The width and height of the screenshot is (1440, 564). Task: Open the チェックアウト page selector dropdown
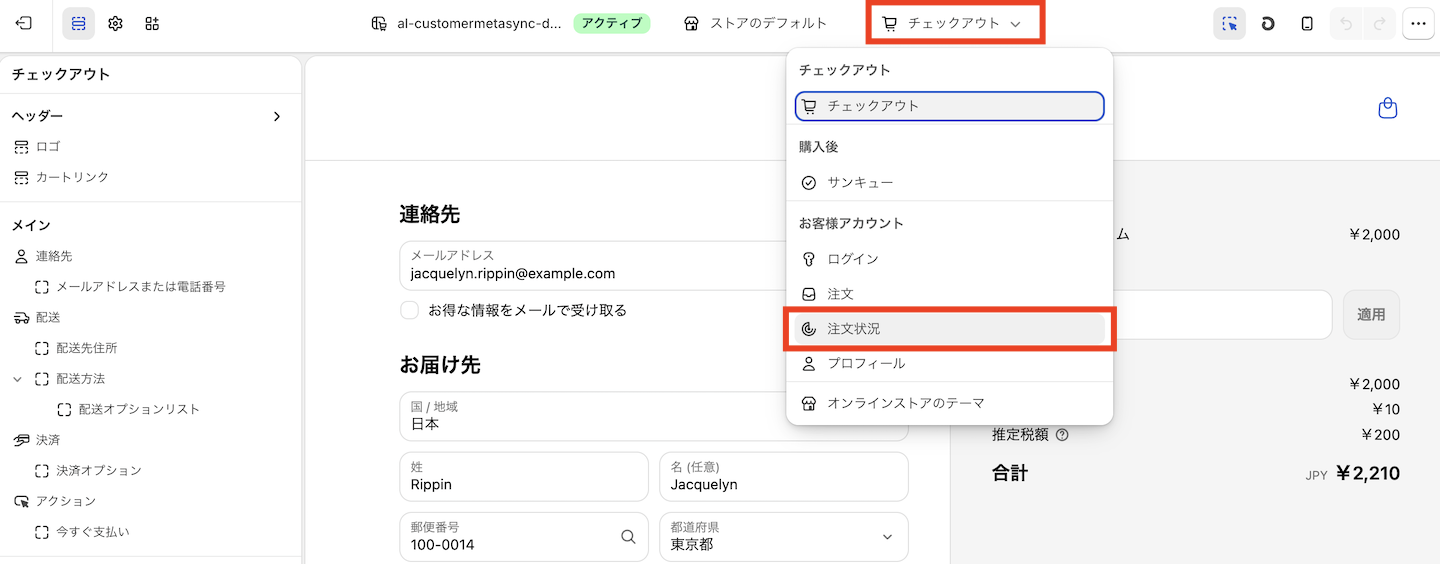(952, 23)
